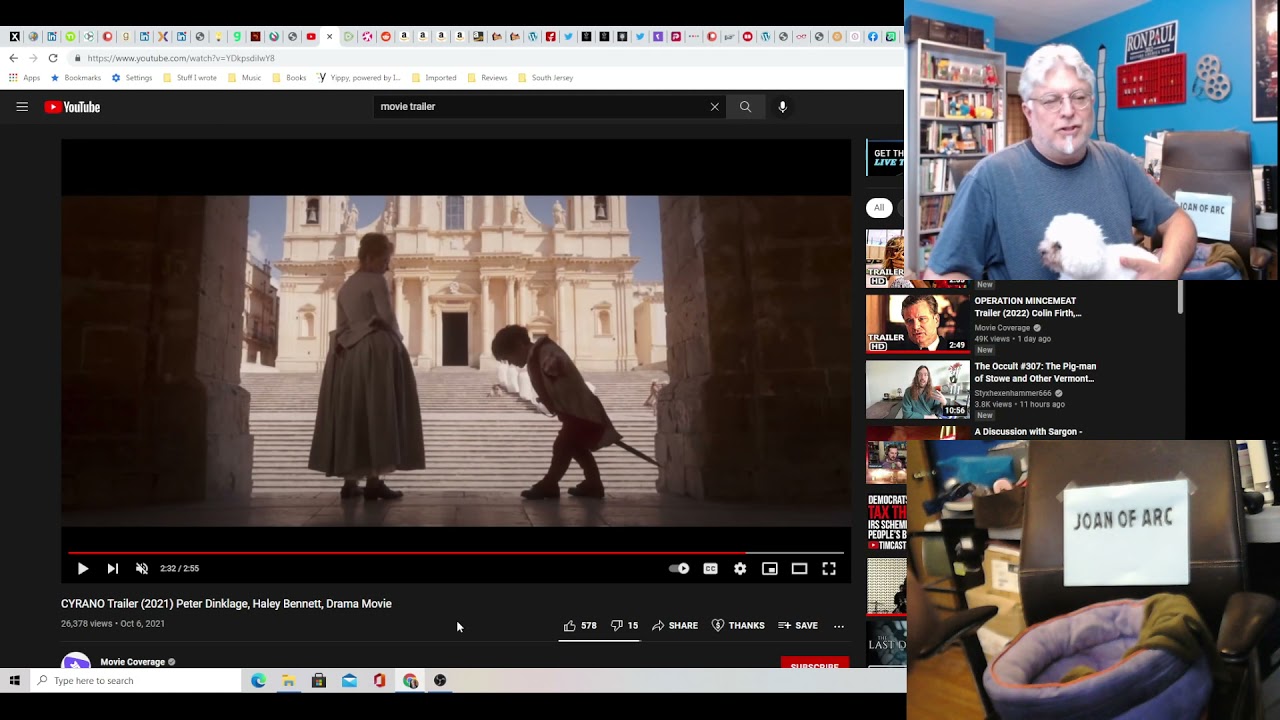This screenshot has width=1280, height=720.
Task: Expand the Imported bookmark folder
Action: pyautogui.click(x=433, y=78)
